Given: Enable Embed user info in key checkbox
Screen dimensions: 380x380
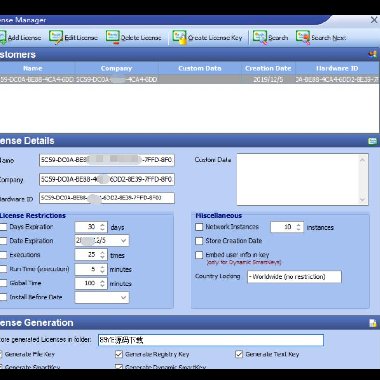Looking at the screenshot, I should pyautogui.click(x=199, y=255).
